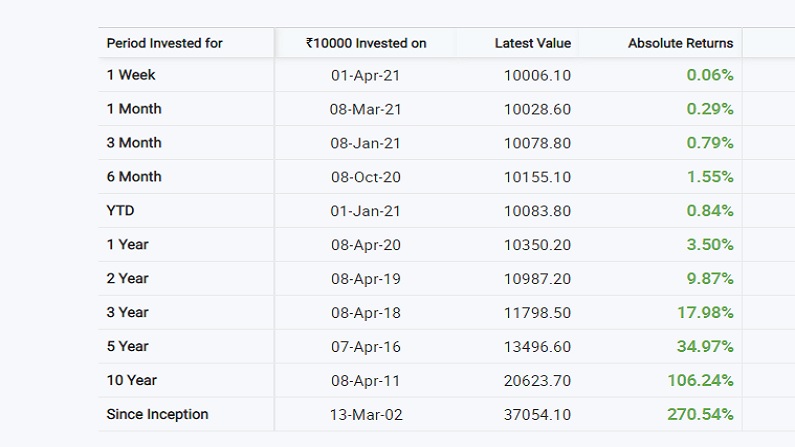Screen dimensions: 795x447
Task: Click the ₹10000 Invested on column header
Action: coord(366,43)
